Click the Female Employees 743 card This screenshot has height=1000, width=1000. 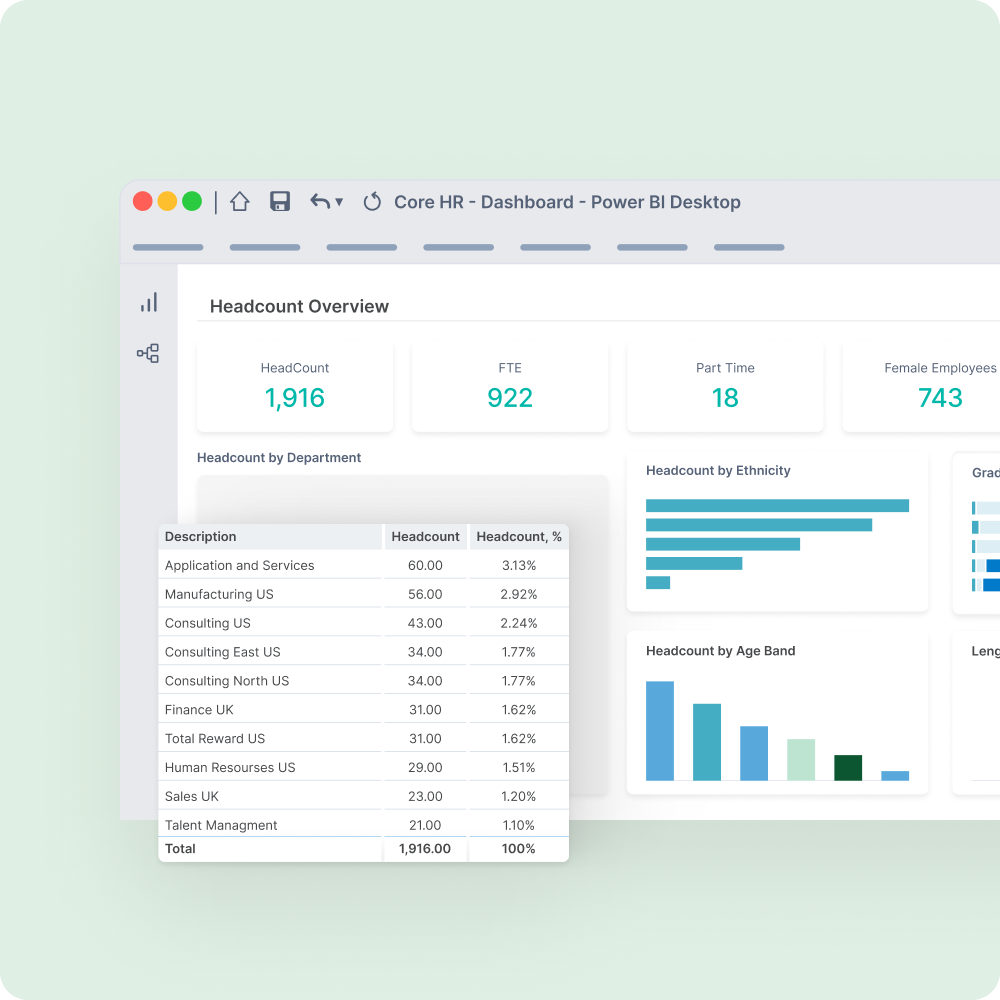925,387
